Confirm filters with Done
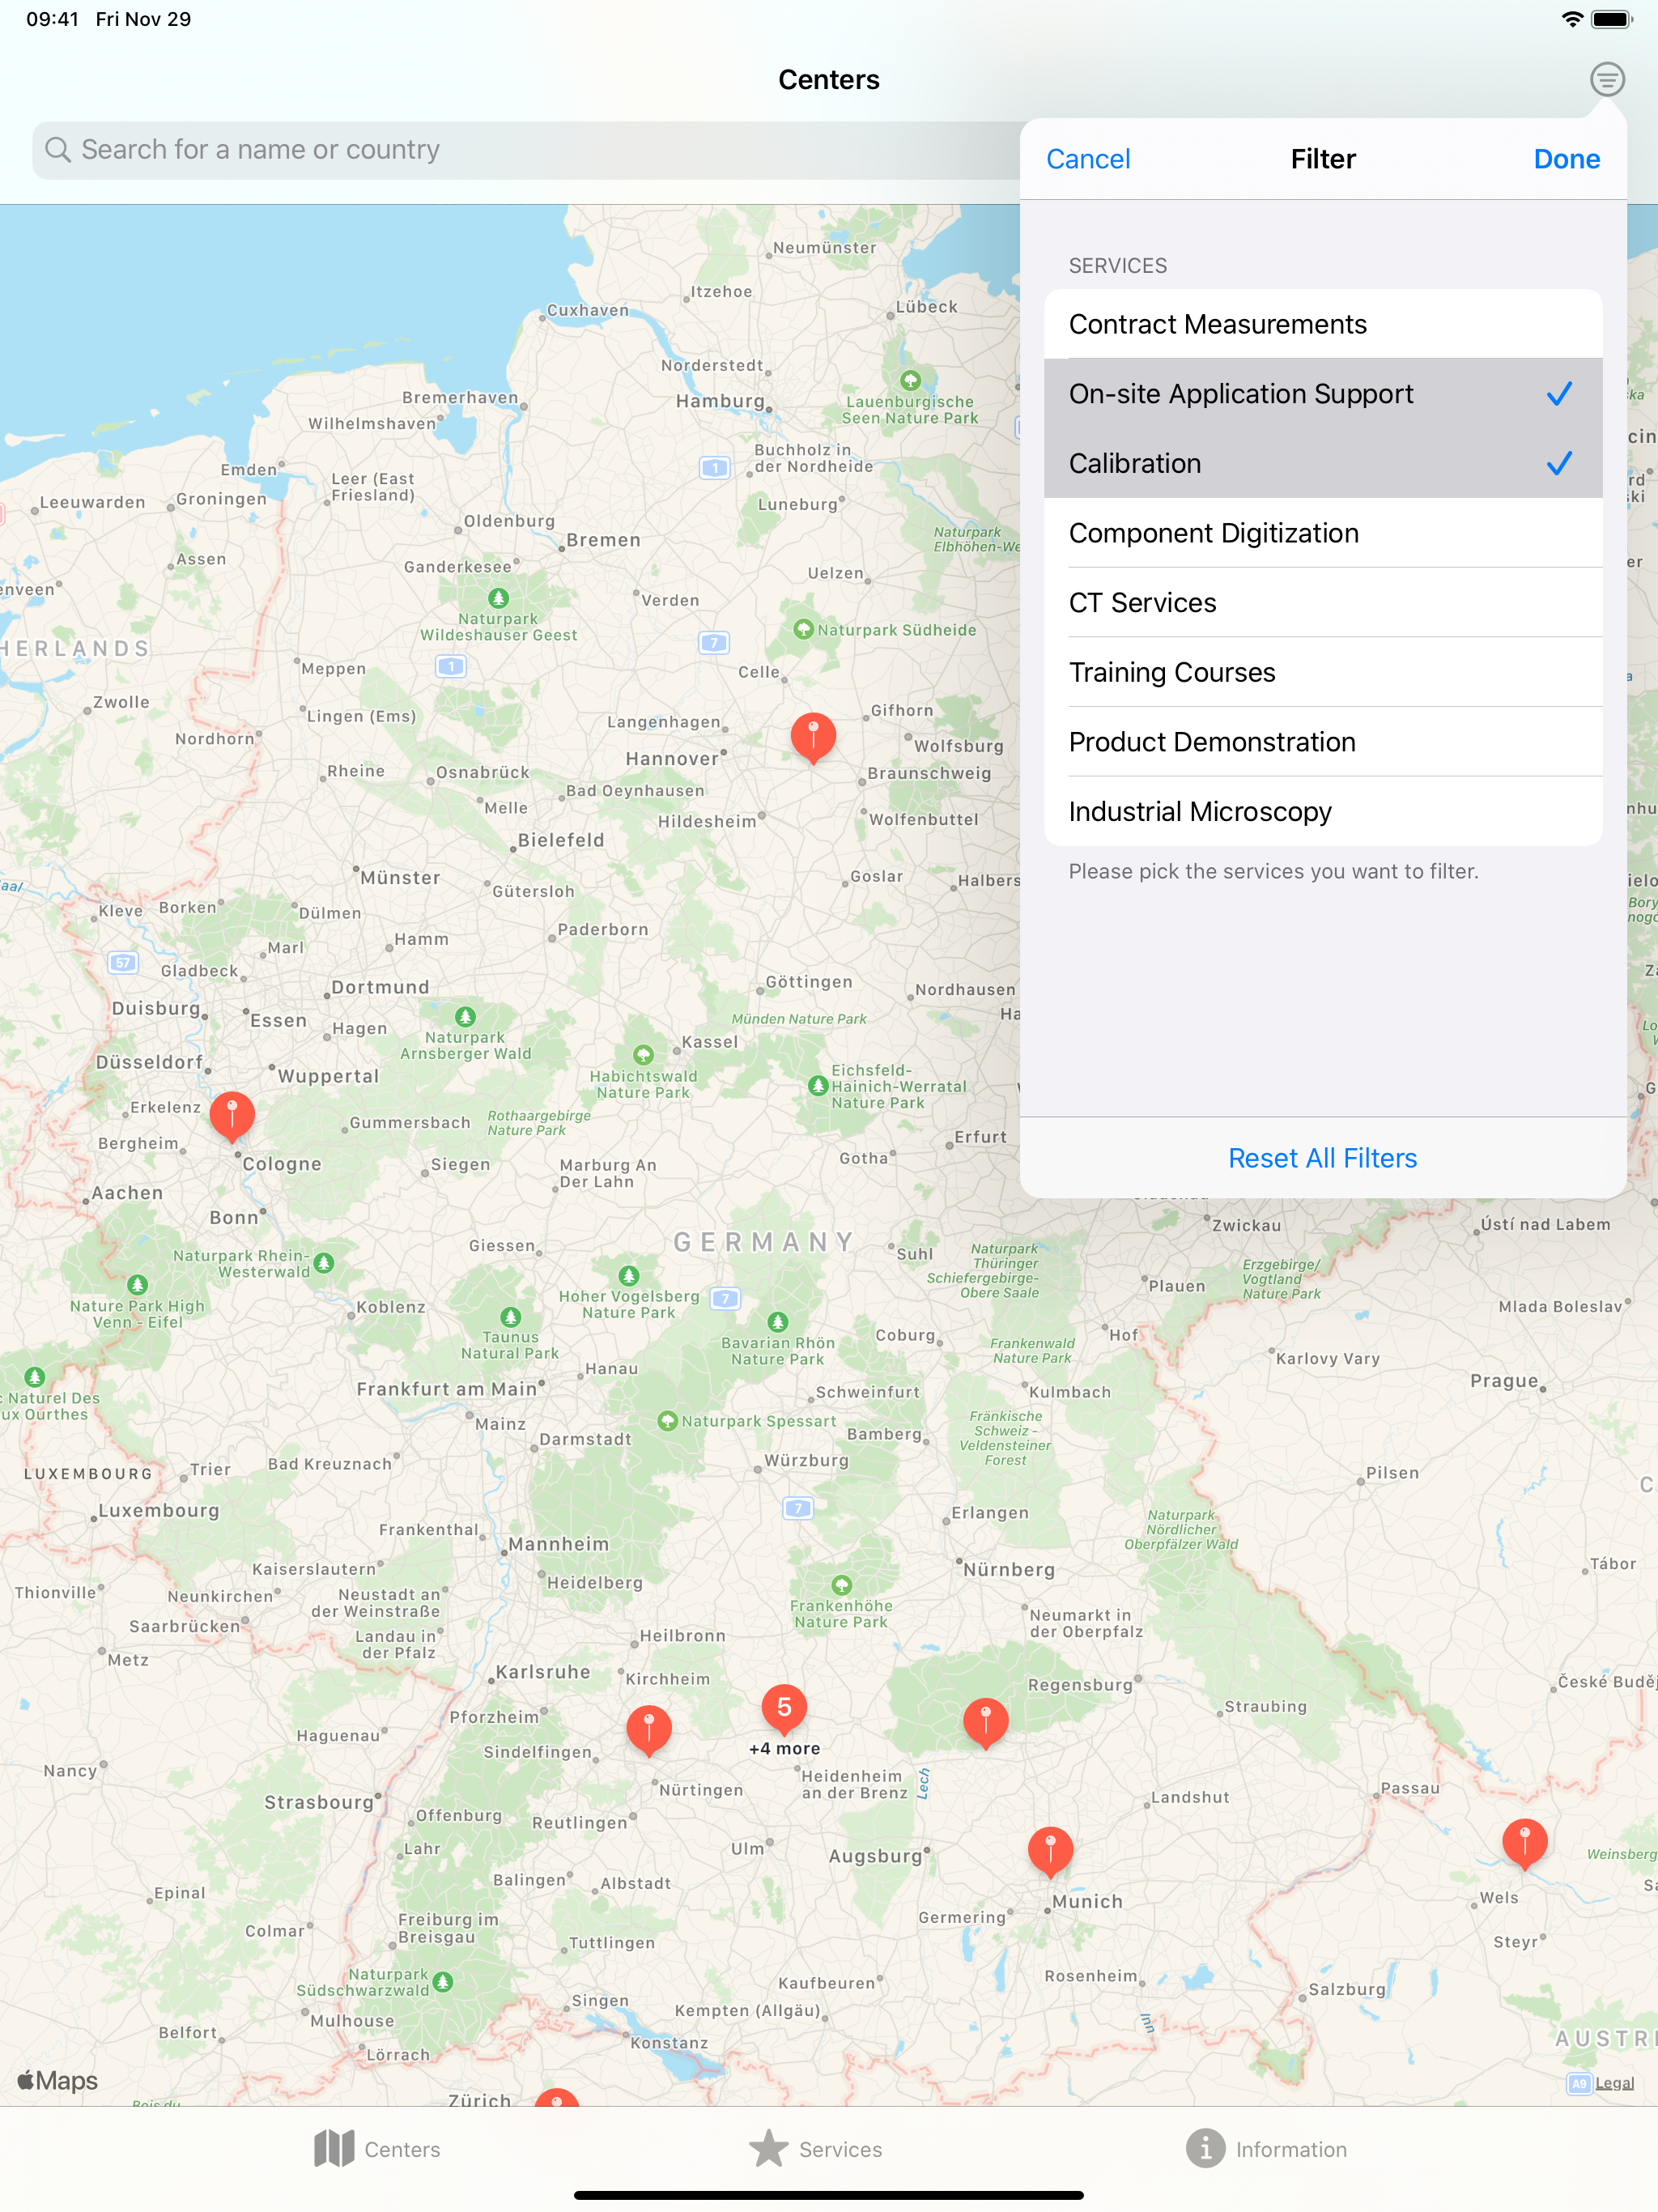1658x2212 pixels. [1566, 159]
